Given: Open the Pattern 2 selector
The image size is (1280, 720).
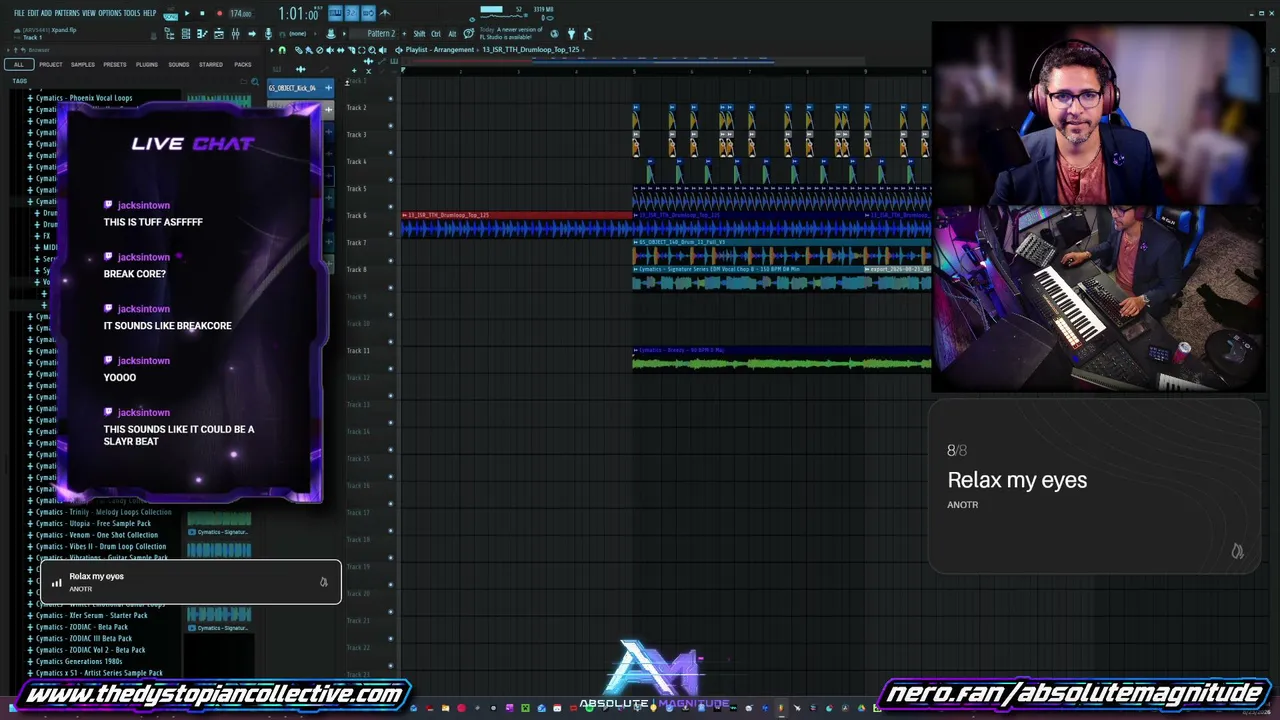Looking at the screenshot, I should (381, 34).
